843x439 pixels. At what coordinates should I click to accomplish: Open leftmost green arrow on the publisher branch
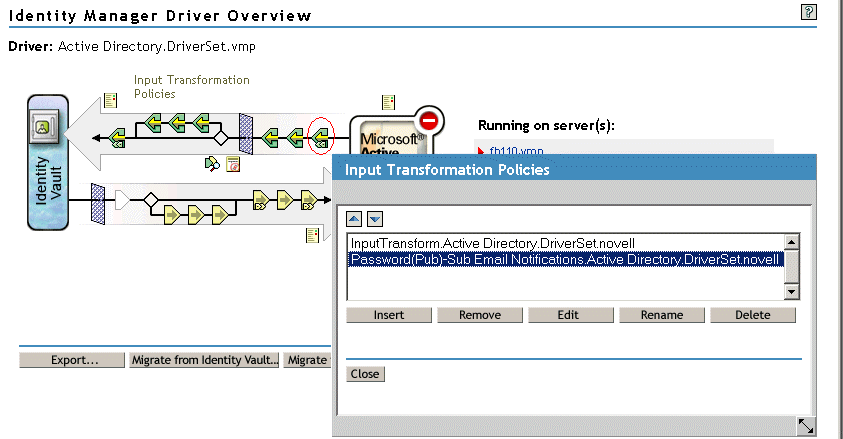[153, 123]
